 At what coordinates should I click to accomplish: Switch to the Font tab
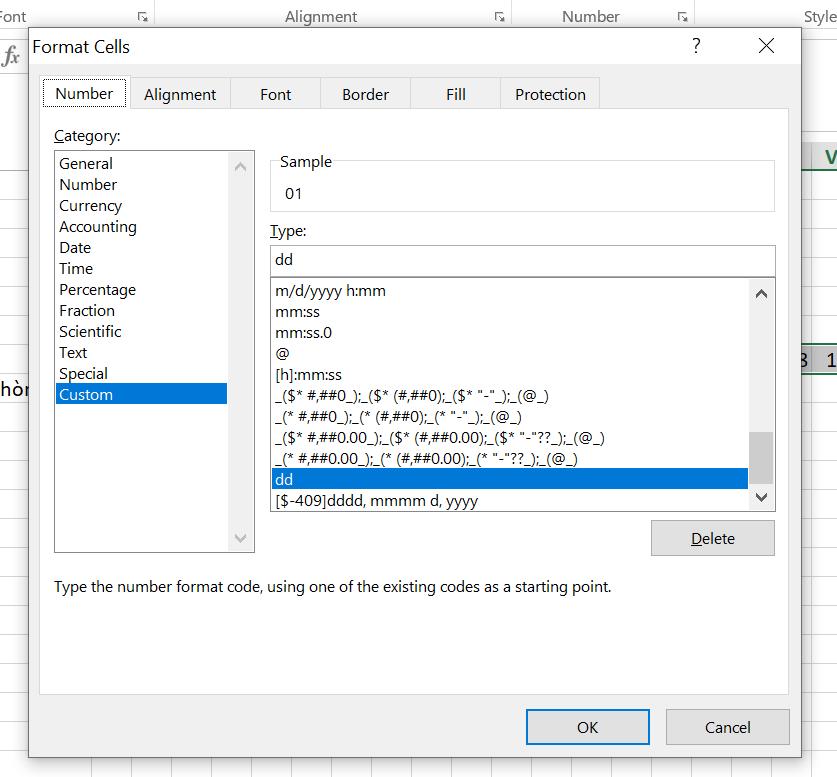coord(275,94)
